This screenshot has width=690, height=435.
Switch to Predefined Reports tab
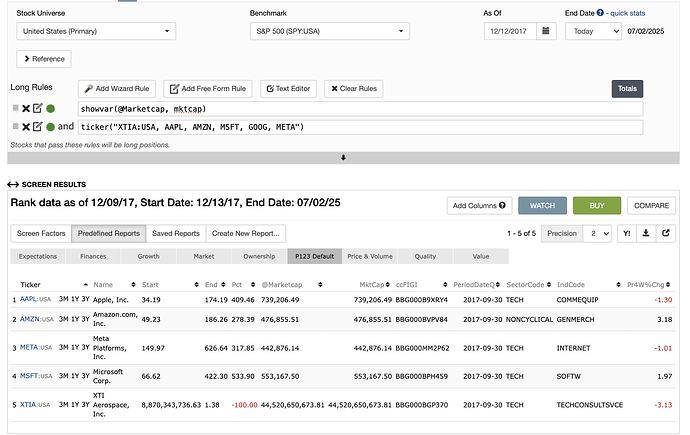pos(109,234)
